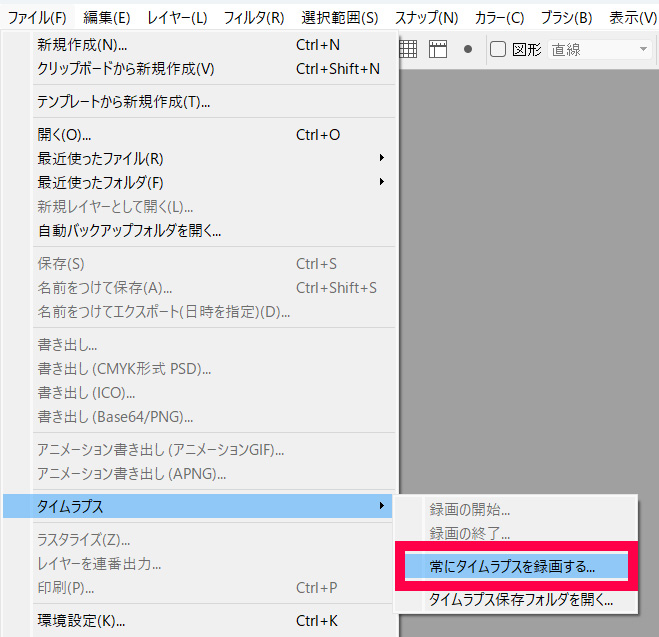Click 開く to open a file
Screen dimensions: 659x637
point(64,134)
